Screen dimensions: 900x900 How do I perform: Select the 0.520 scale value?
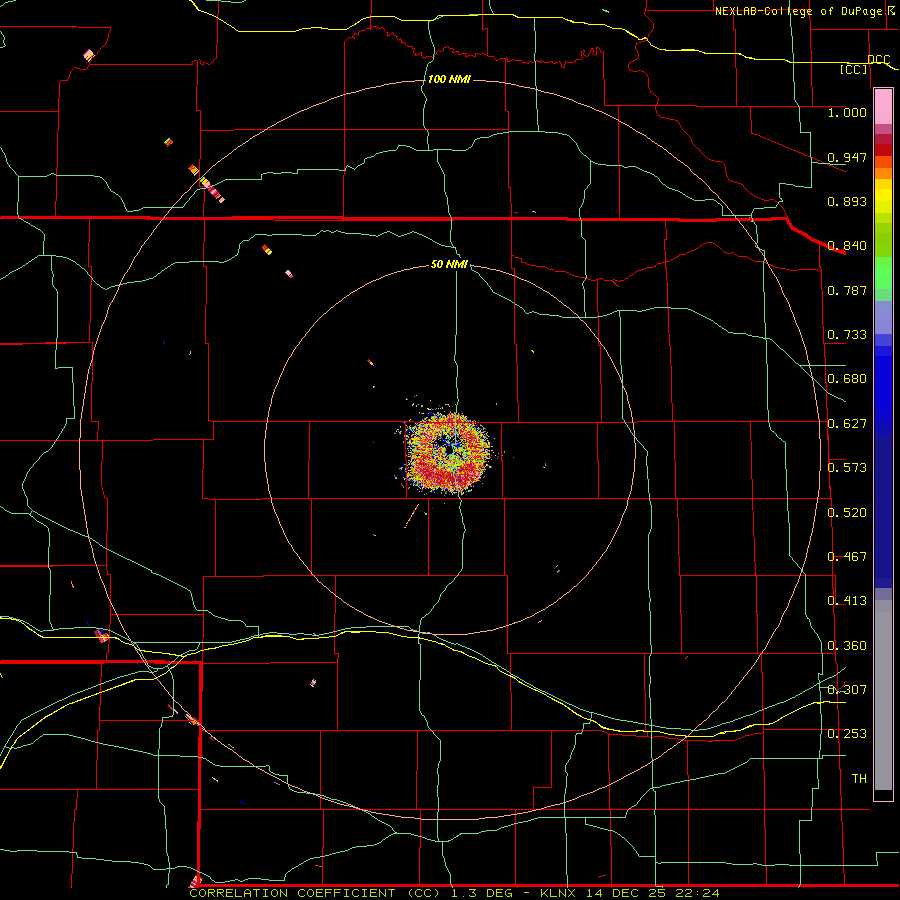[847, 513]
